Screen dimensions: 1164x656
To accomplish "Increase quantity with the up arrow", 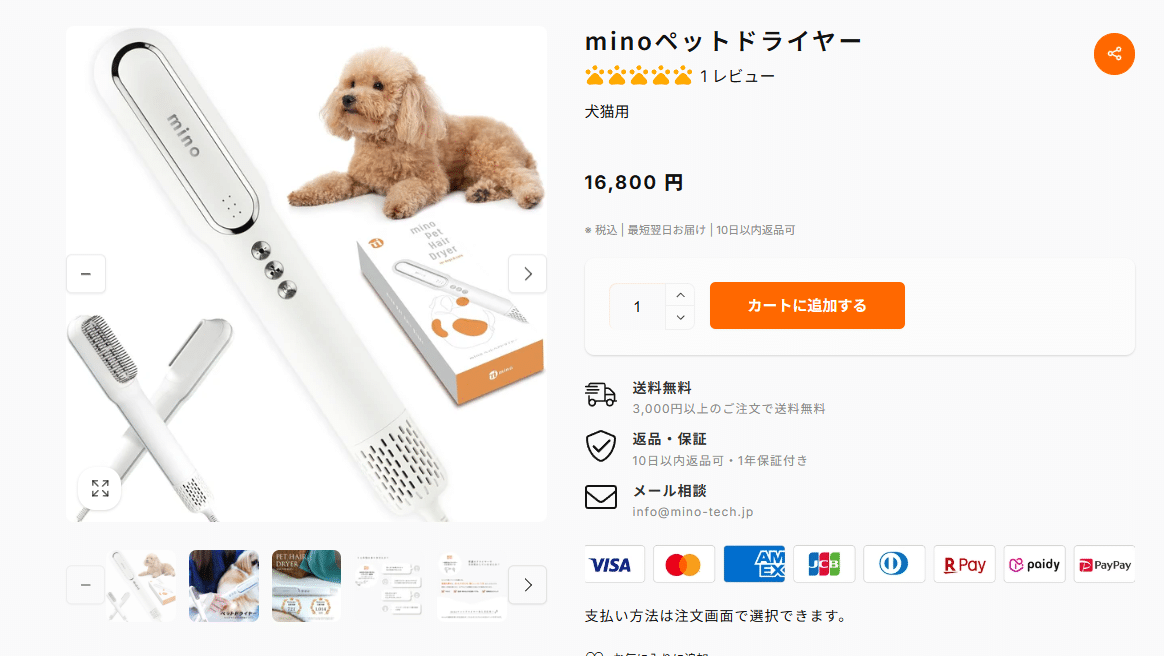I will click(680, 295).
